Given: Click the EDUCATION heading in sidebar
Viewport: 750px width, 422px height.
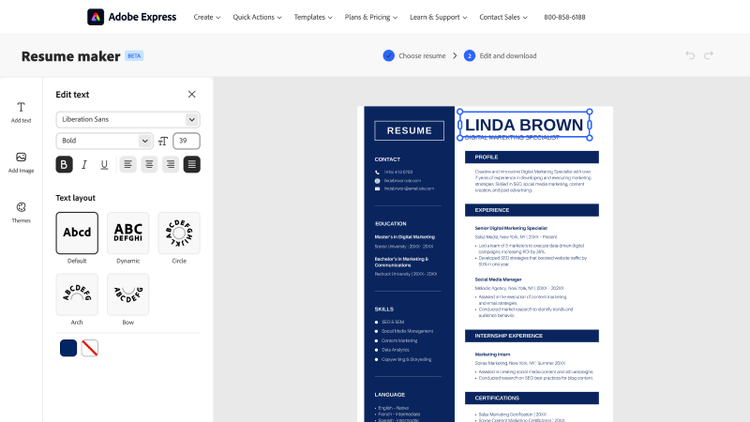Looking at the screenshot, I should tap(391, 223).
